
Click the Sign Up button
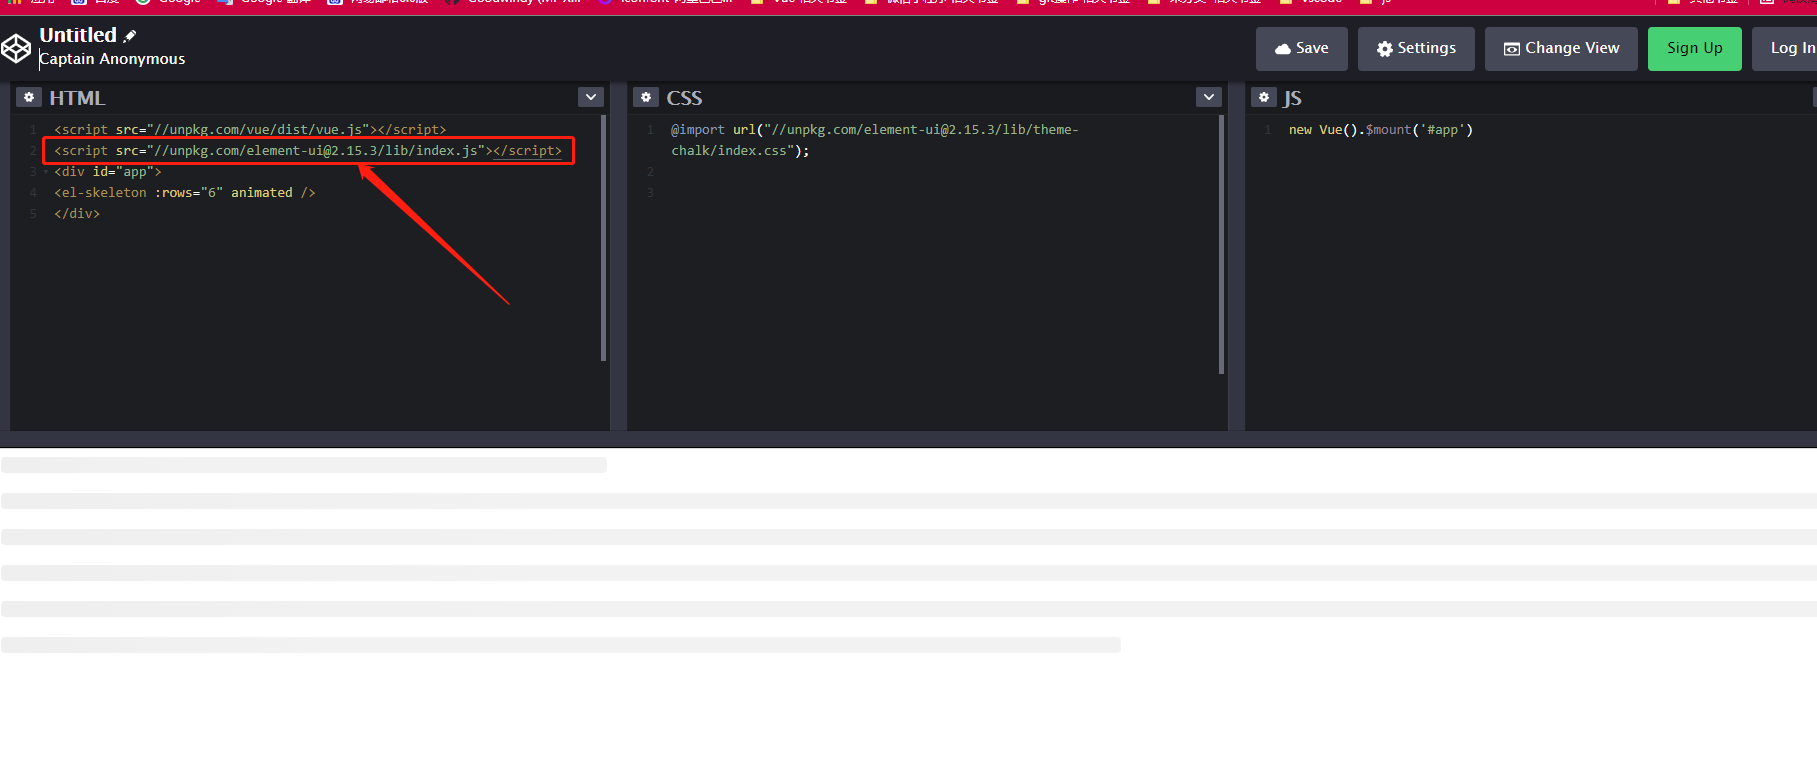pos(1695,49)
